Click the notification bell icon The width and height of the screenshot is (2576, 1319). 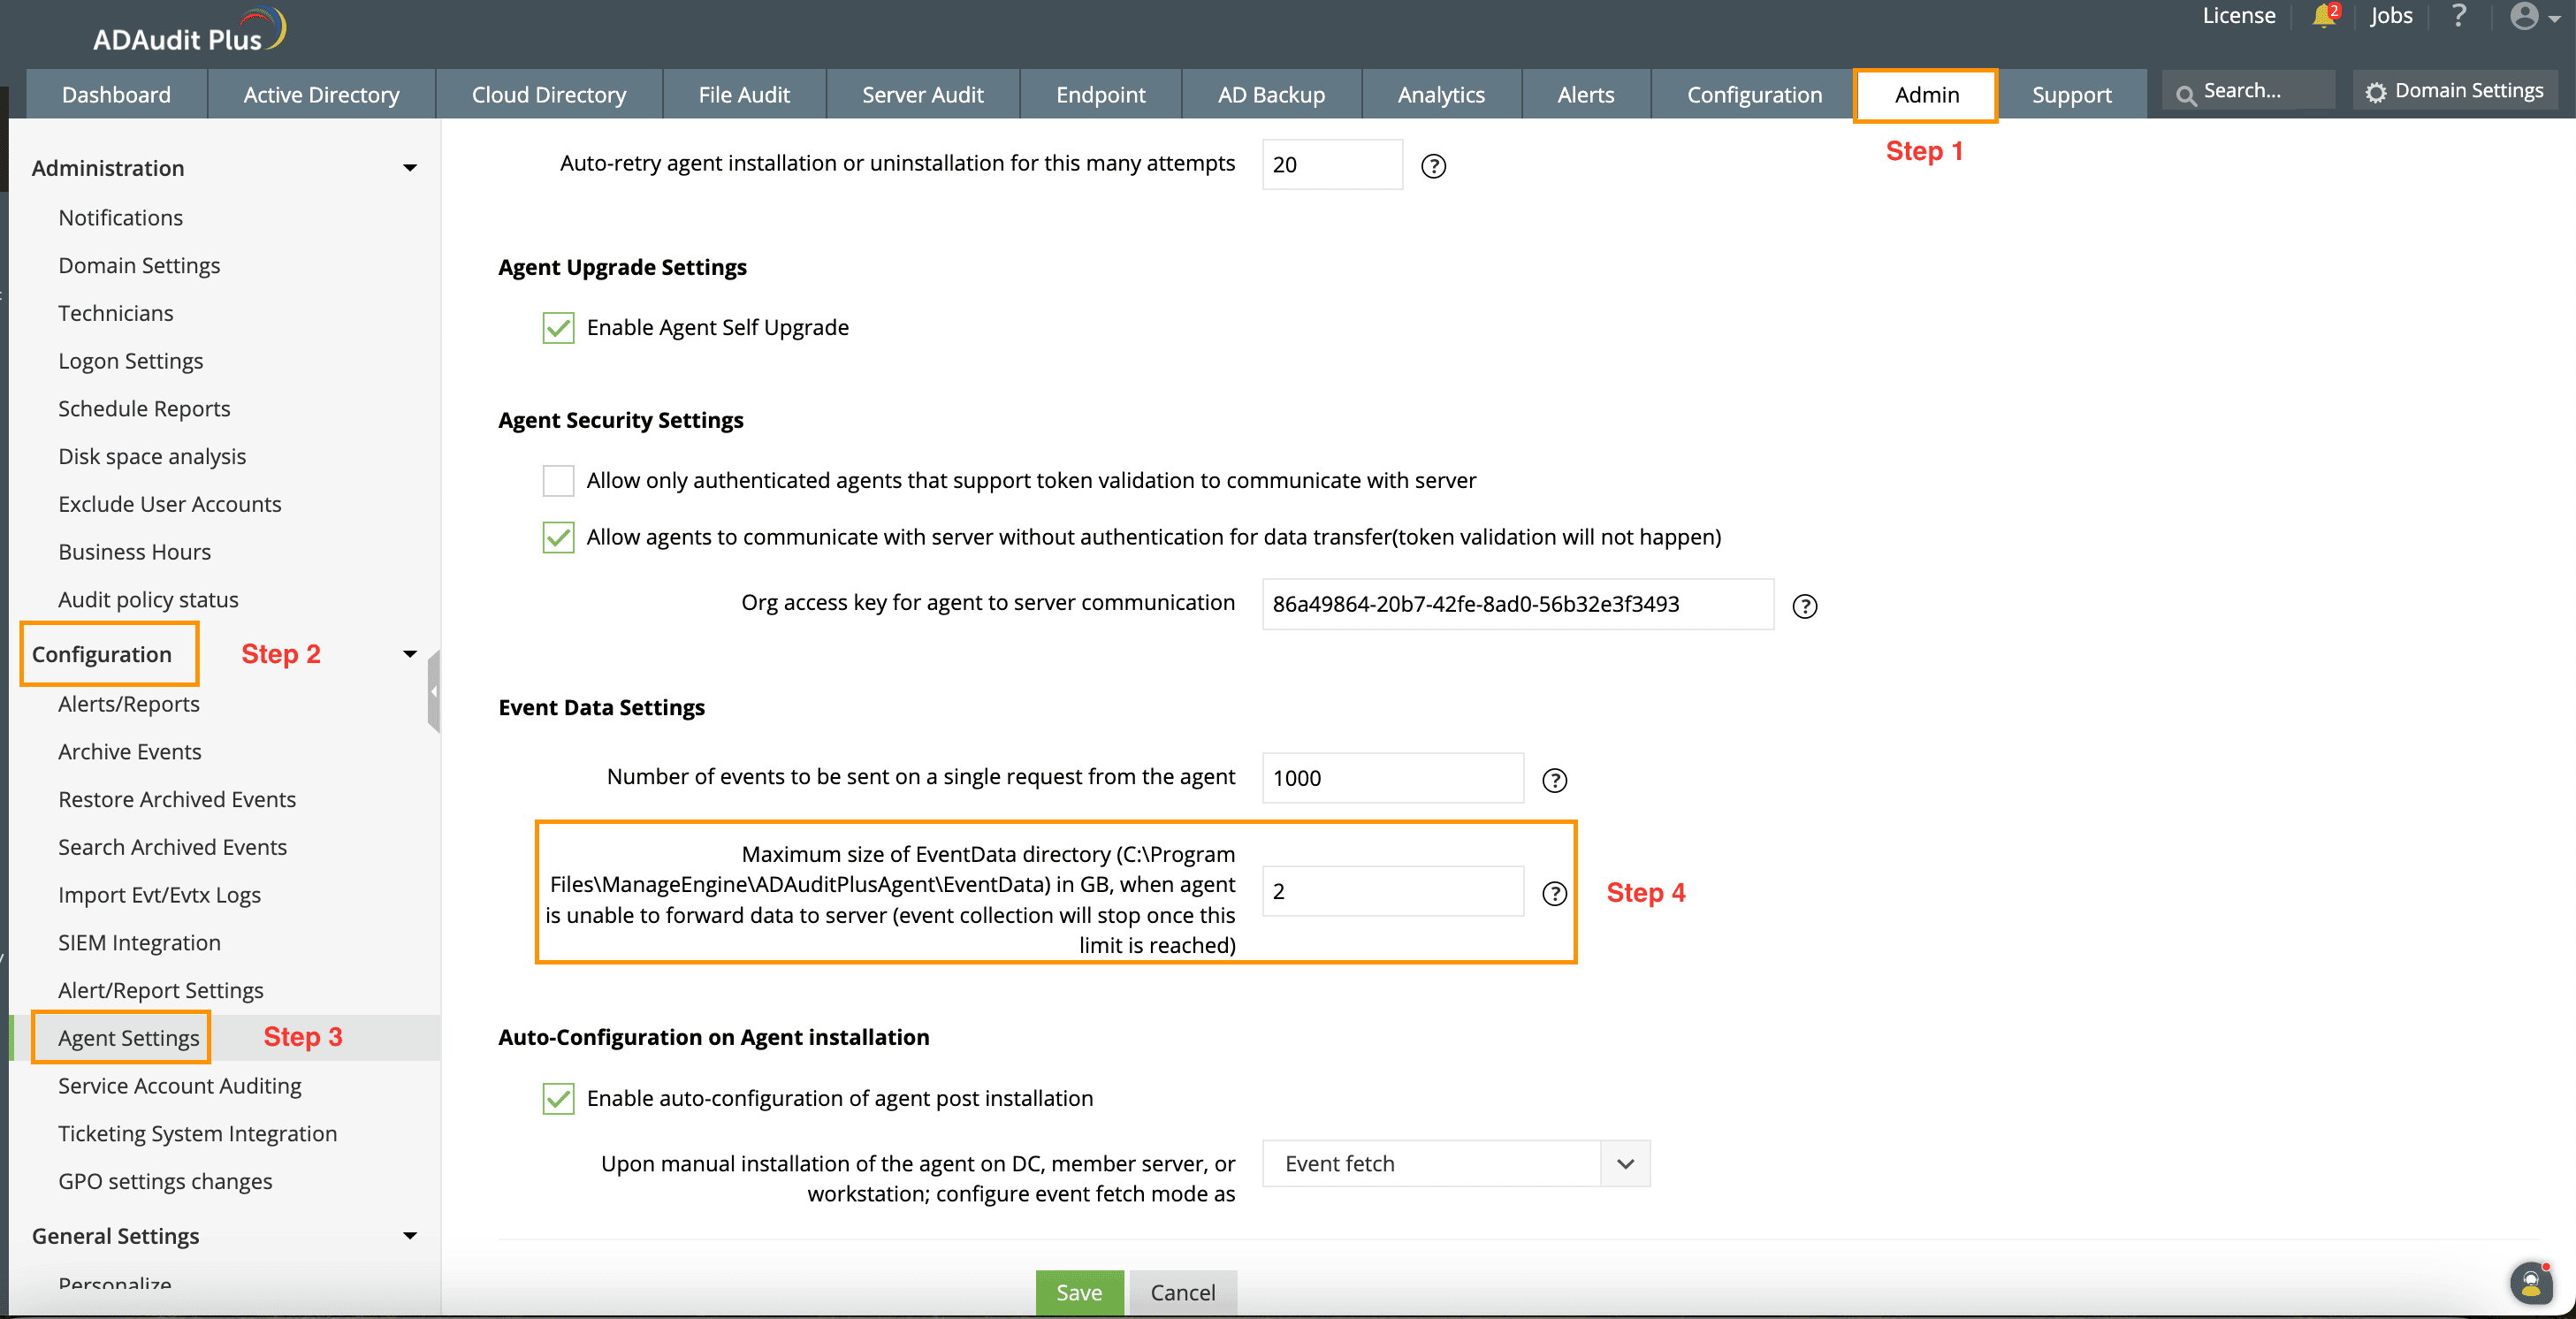(x=2323, y=17)
